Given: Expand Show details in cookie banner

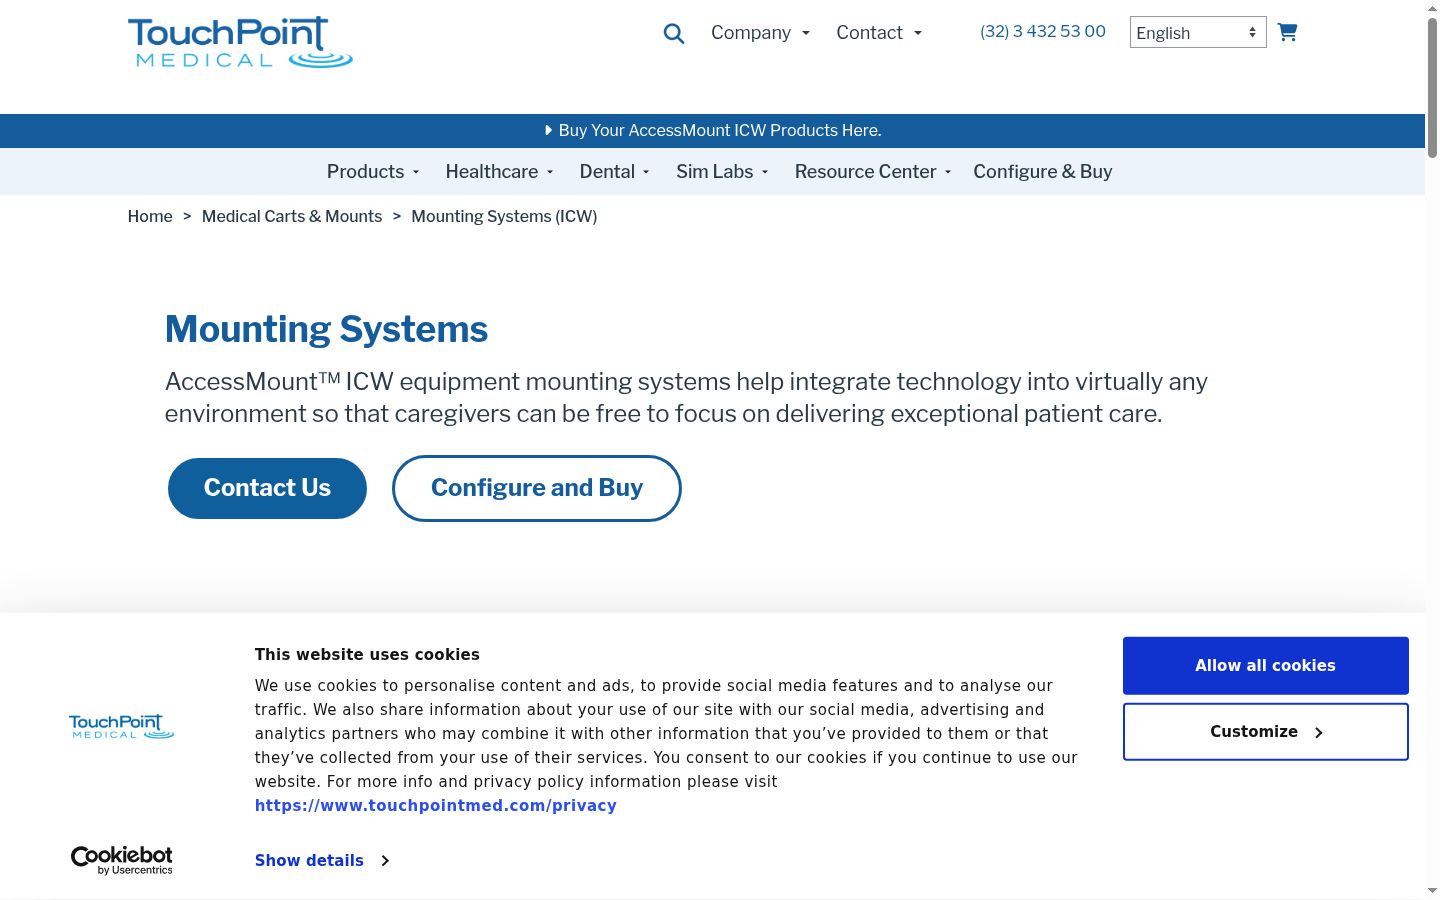Looking at the screenshot, I should point(322,861).
